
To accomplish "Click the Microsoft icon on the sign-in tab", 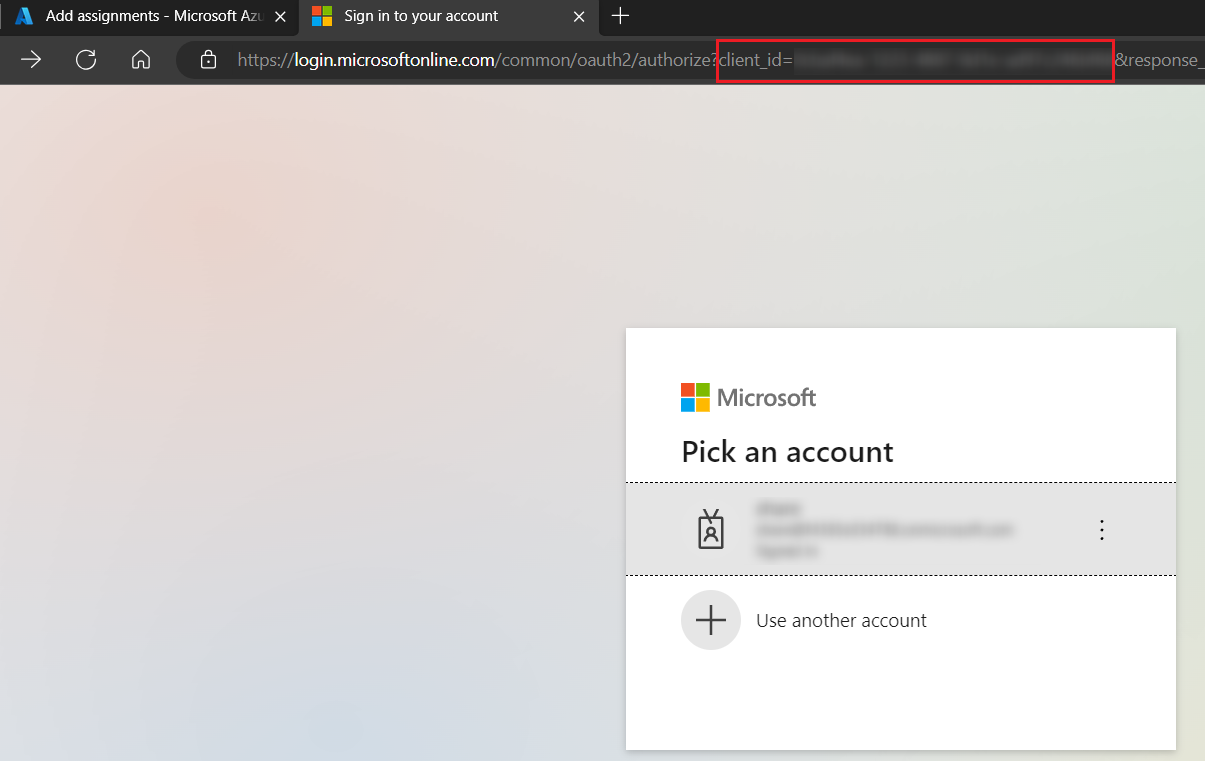I will tap(322, 16).
